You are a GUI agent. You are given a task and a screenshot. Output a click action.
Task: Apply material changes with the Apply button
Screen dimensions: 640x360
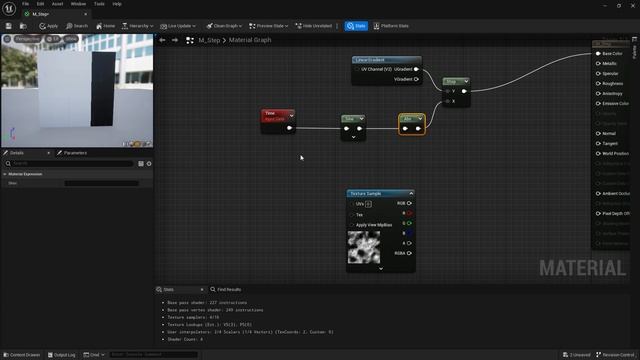click(49, 26)
